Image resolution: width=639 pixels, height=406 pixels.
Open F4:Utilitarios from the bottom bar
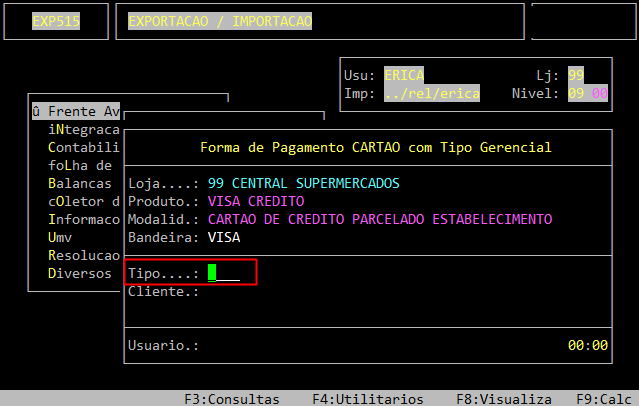click(367, 398)
